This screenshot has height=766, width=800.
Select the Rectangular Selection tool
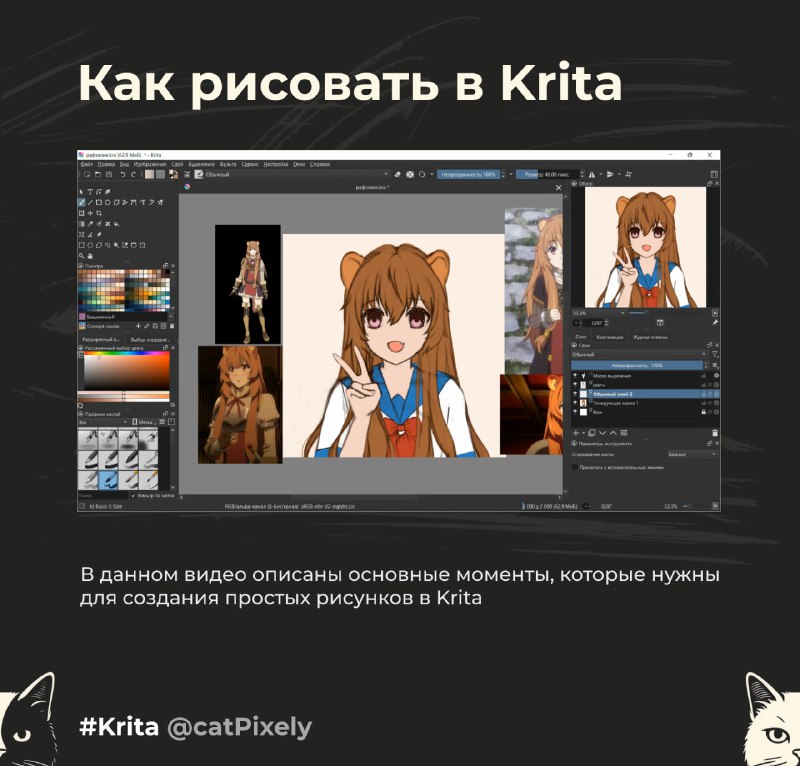pos(82,245)
